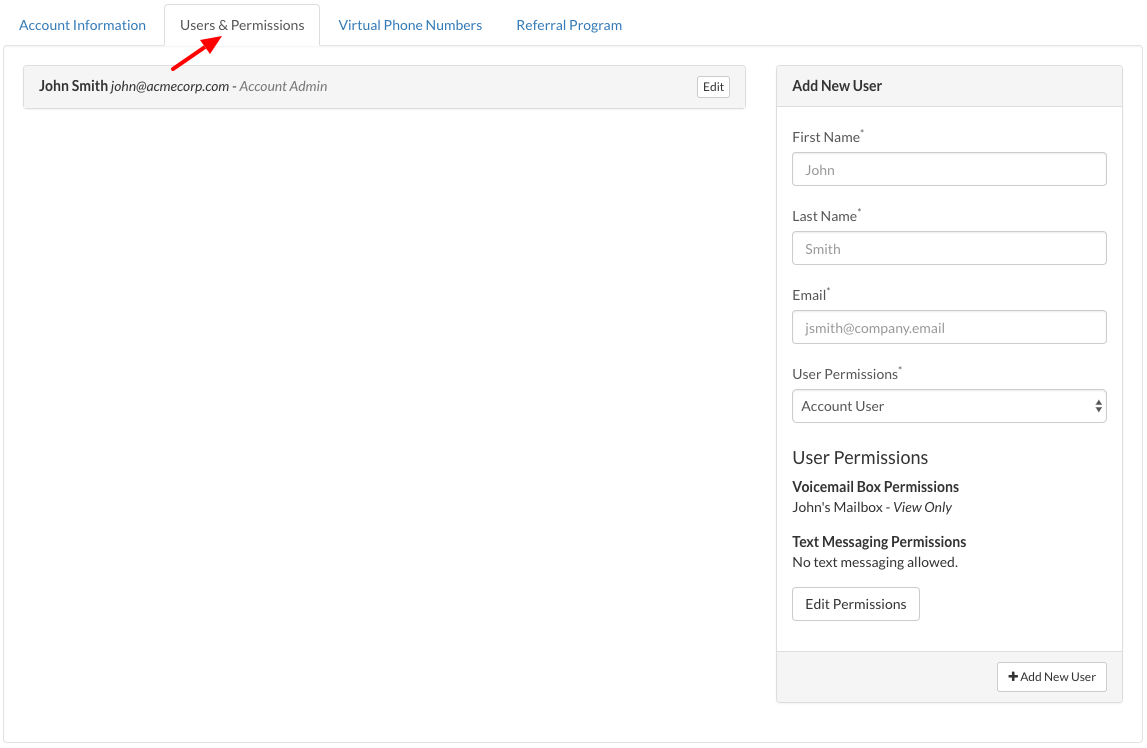Expand the Account User permissions dropdown
Screen dimensions: 1147x748
pyautogui.click(x=949, y=406)
